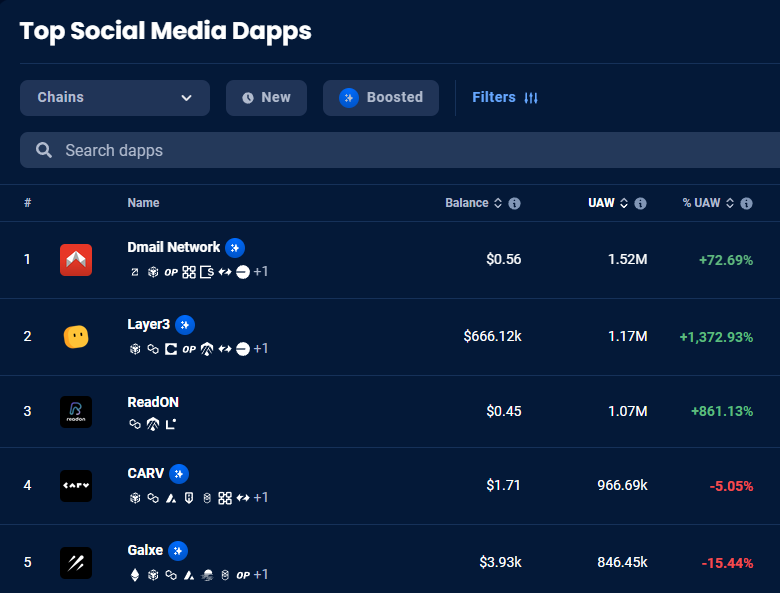Image resolution: width=780 pixels, height=593 pixels.
Task: Click the Top Social Media Dapps heading
Action: click(x=166, y=31)
